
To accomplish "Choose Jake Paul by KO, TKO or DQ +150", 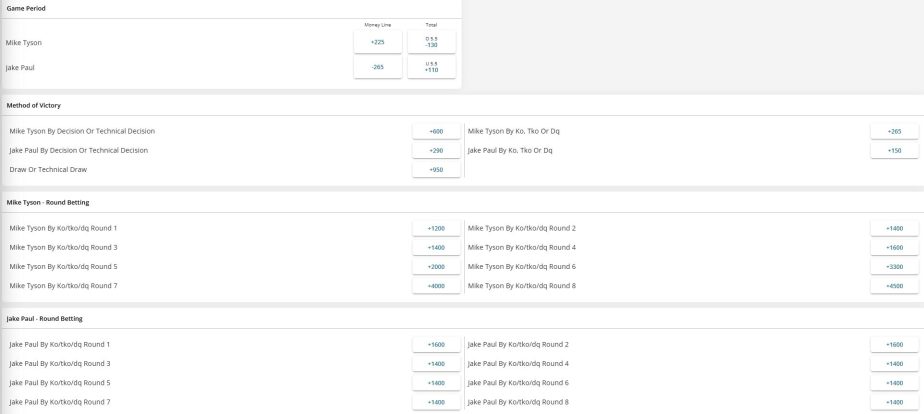I will tap(894, 151).
